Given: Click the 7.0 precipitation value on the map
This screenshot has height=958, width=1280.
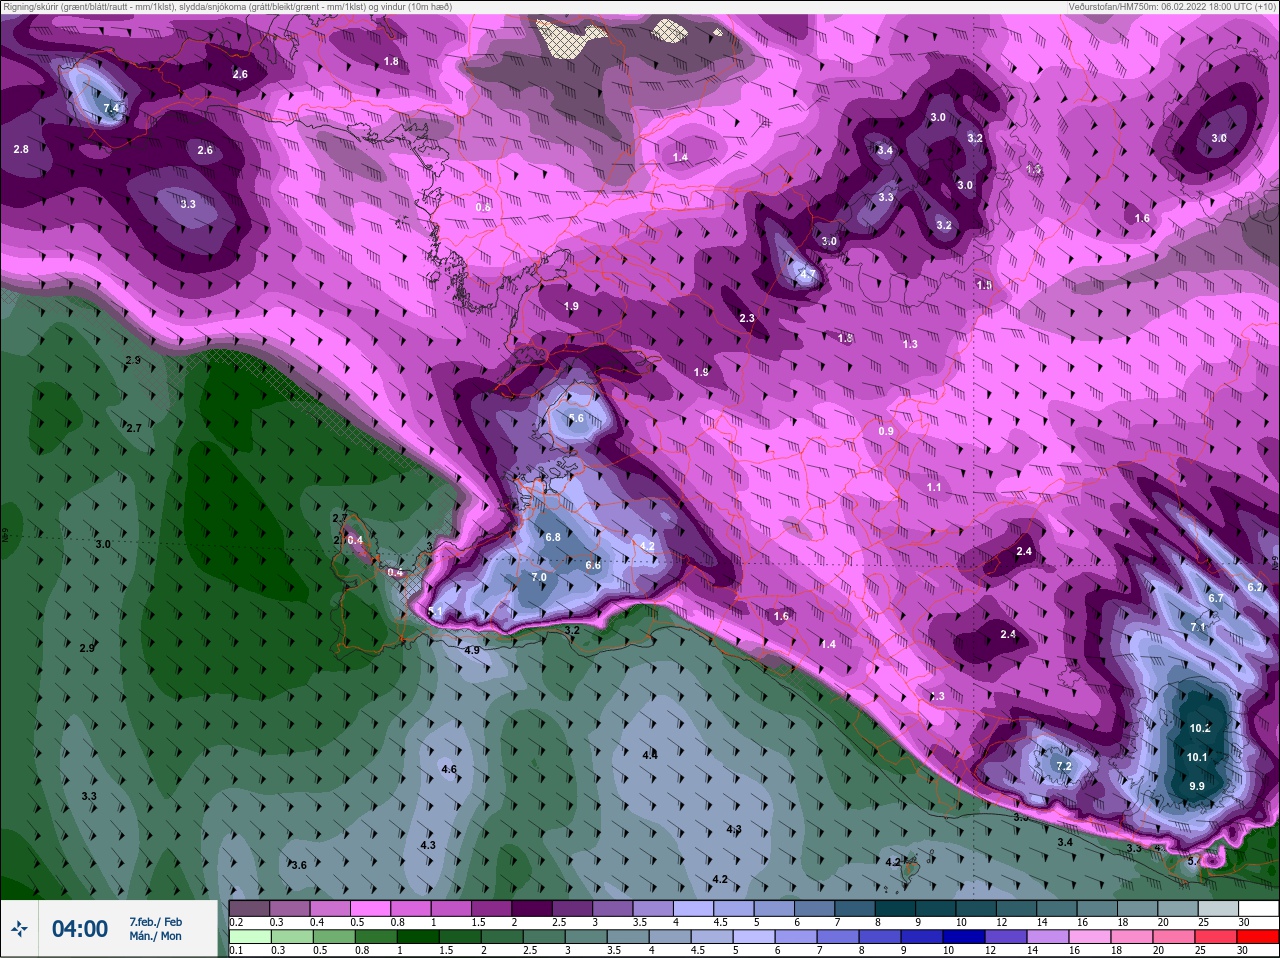Looking at the screenshot, I should 539,577.
